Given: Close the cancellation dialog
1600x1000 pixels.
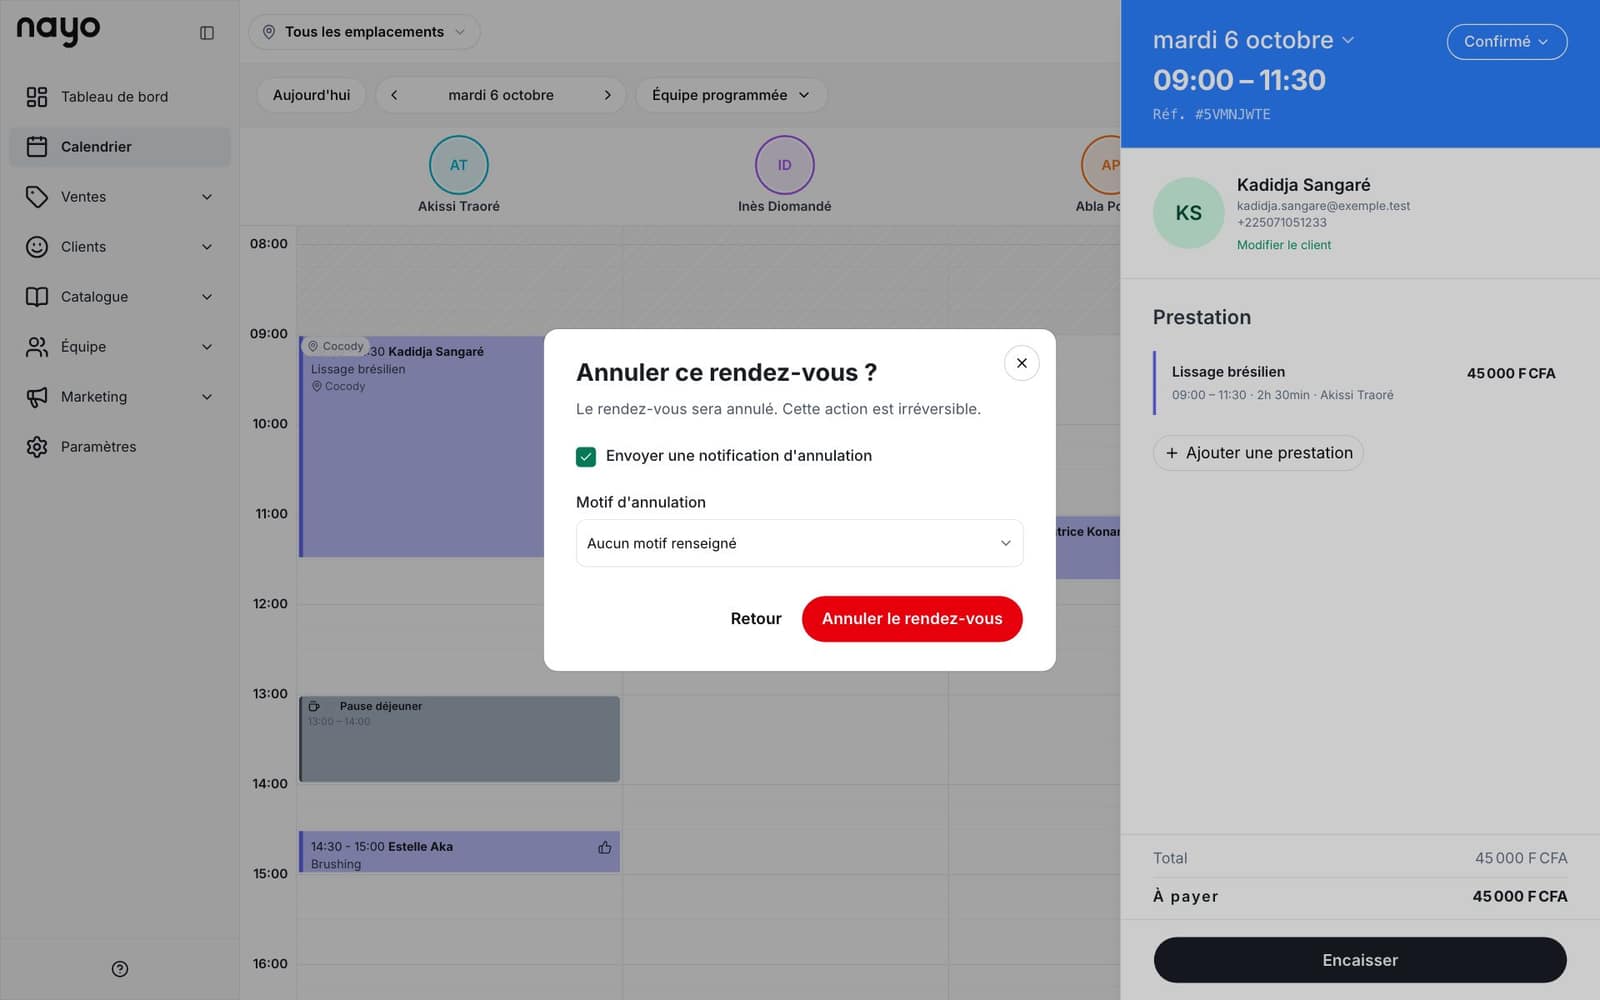Looking at the screenshot, I should [1022, 363].
